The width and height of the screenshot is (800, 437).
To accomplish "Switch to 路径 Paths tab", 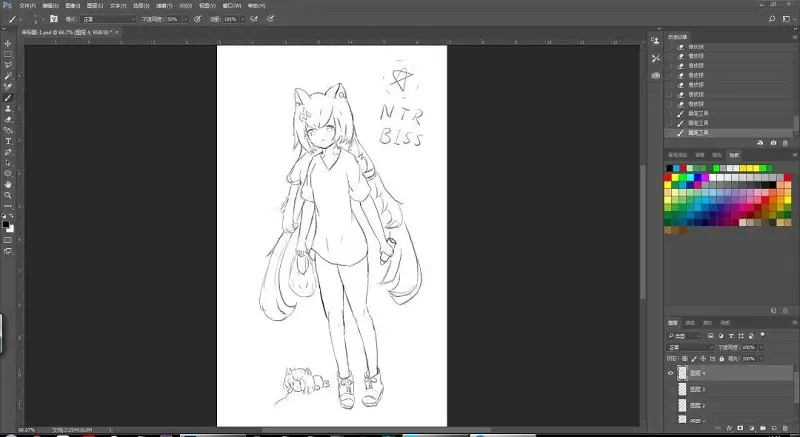I will pyautogui.click(x=708, y=323).
